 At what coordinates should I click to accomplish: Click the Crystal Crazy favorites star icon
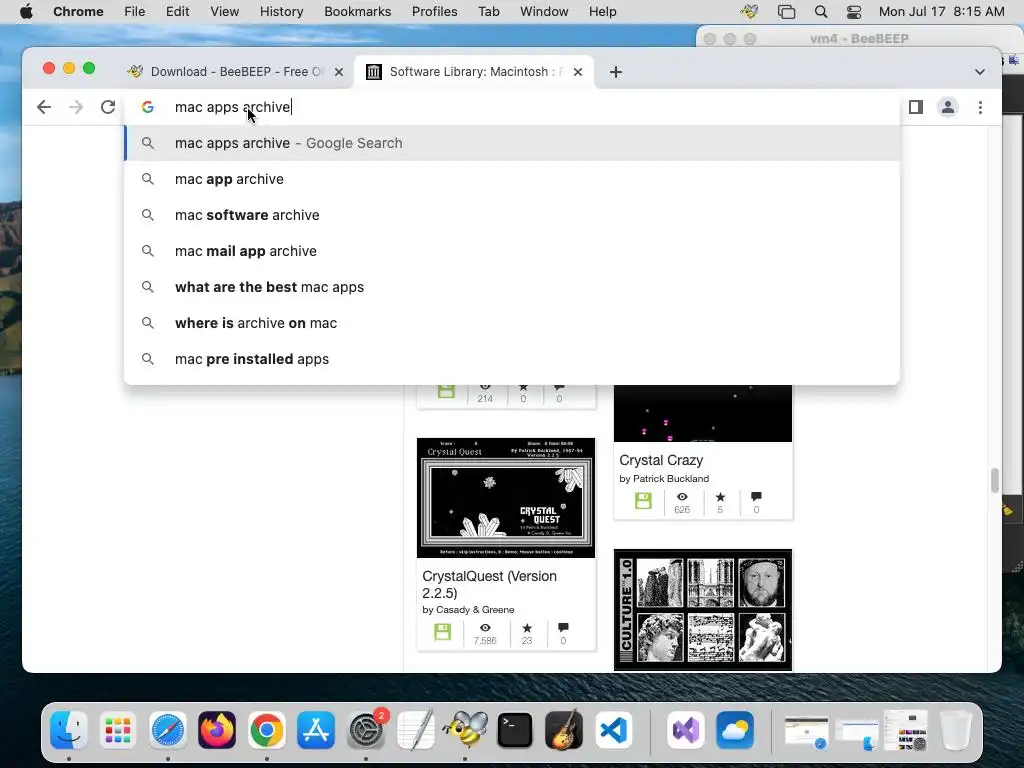coord(720,497)
